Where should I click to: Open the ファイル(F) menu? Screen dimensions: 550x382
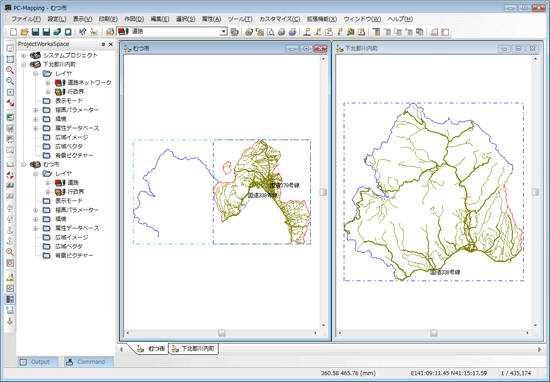(x=26, y=19)
